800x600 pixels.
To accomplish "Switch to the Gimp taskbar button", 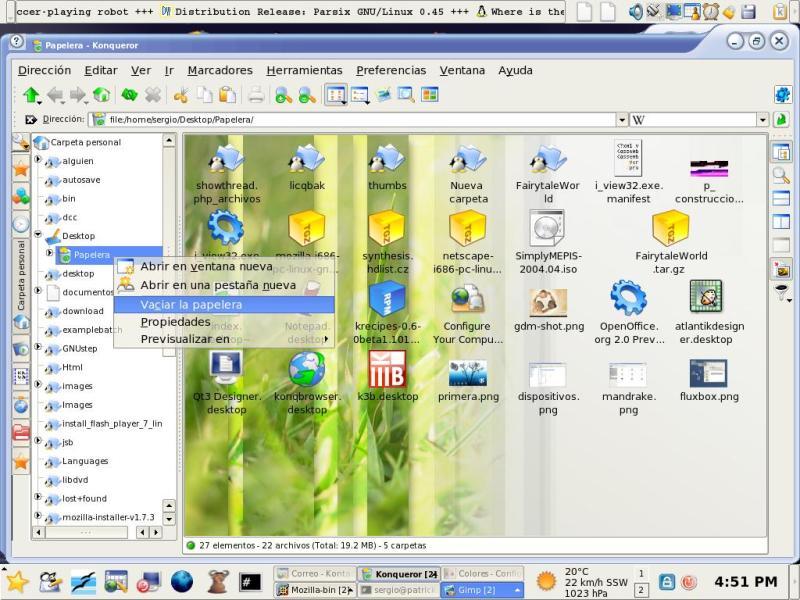I will pos(482,590).
